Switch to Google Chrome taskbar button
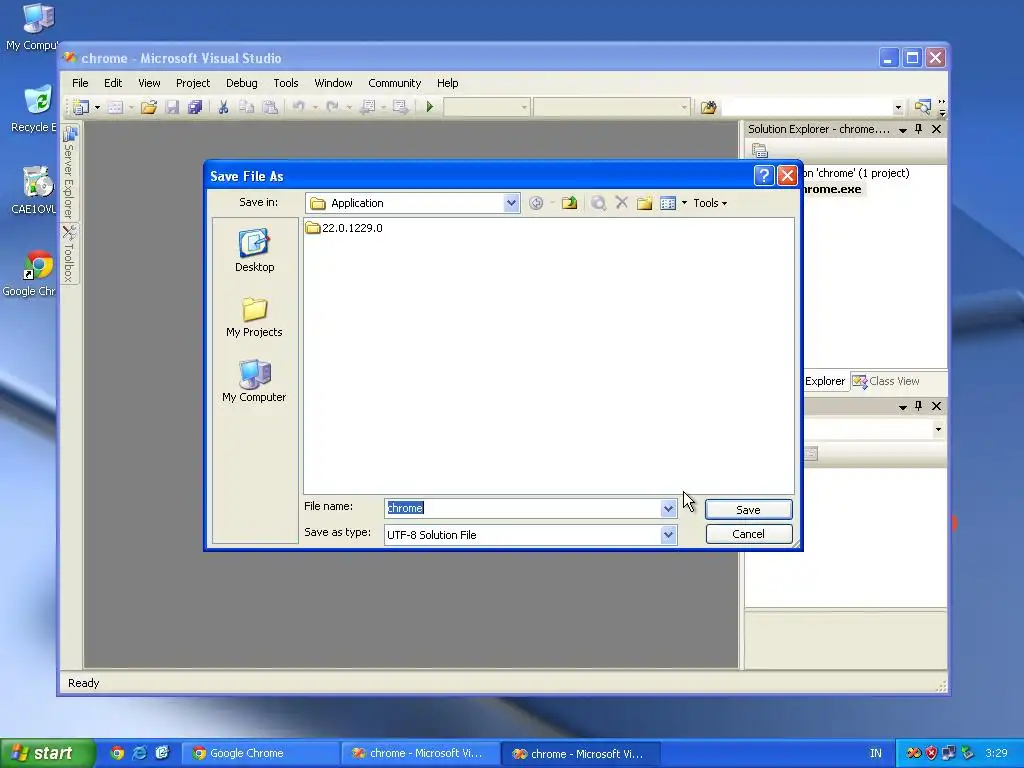1024x768 pixels. [260, 753]
